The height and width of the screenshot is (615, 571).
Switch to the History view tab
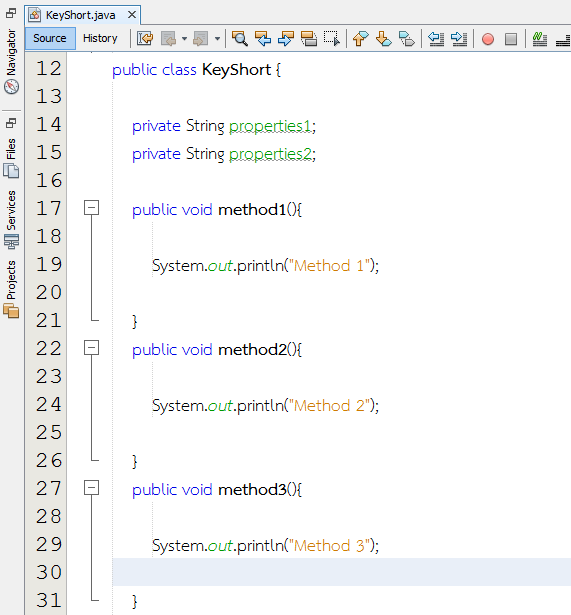(x=100, y=38)
